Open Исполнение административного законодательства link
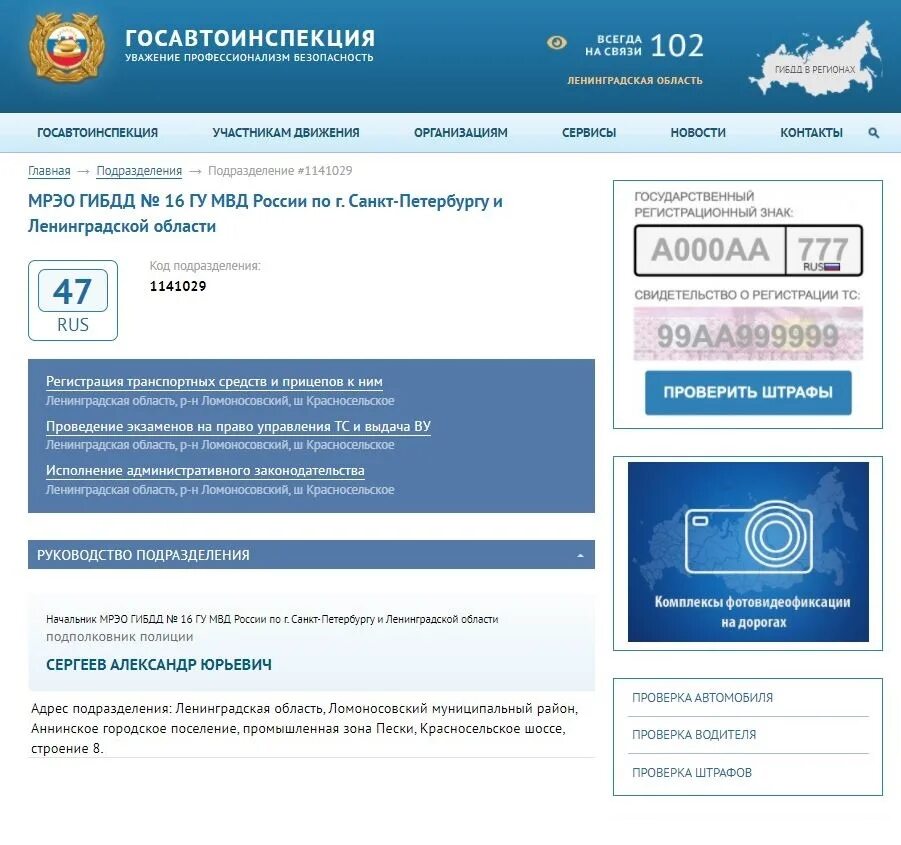 coord(205,470)
